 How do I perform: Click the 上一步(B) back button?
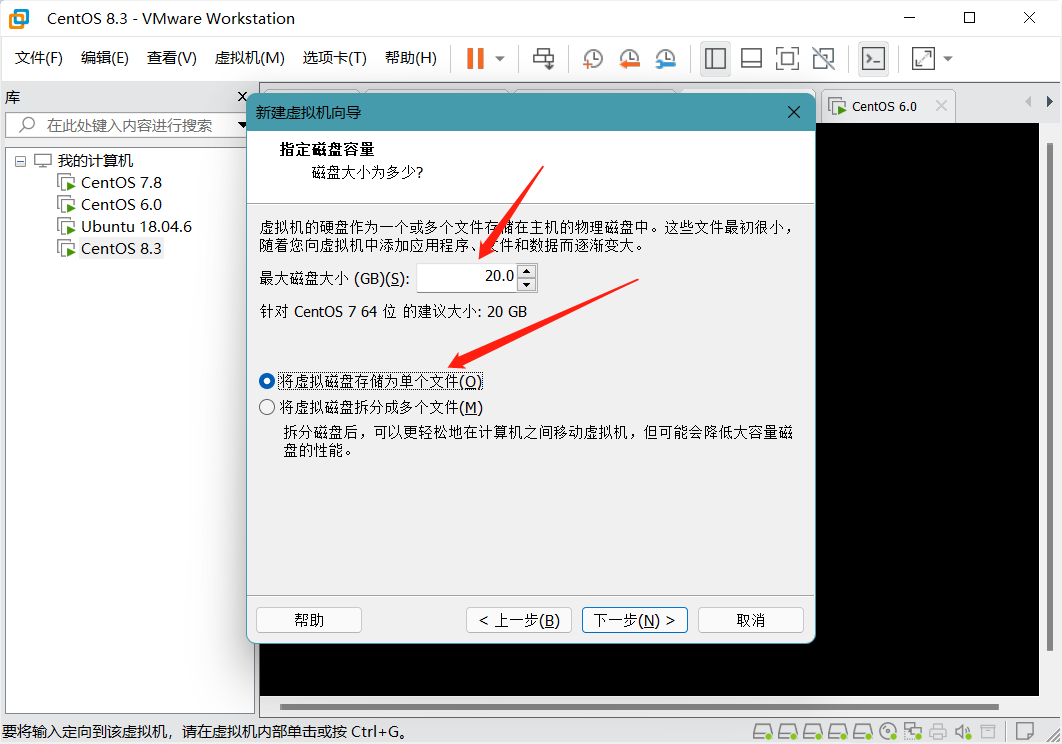(519, 620)
